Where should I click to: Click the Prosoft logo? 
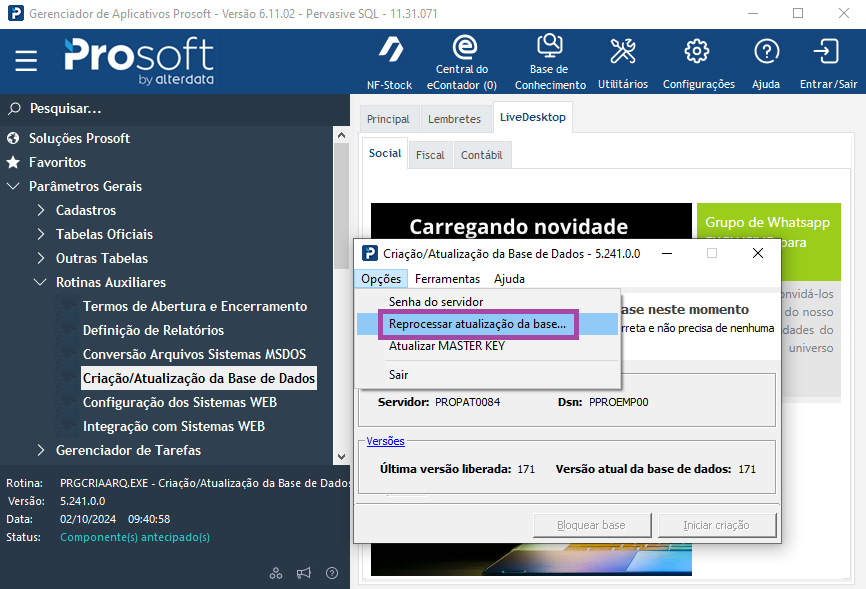click(139, 61)
